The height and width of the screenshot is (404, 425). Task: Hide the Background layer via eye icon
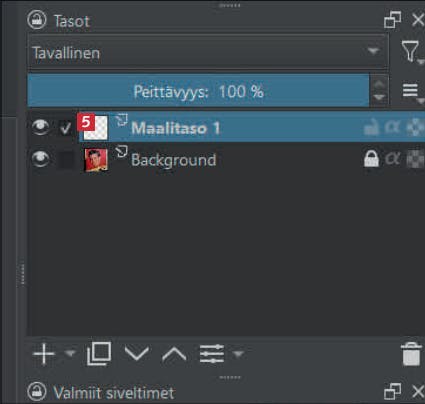coord(41,159)
